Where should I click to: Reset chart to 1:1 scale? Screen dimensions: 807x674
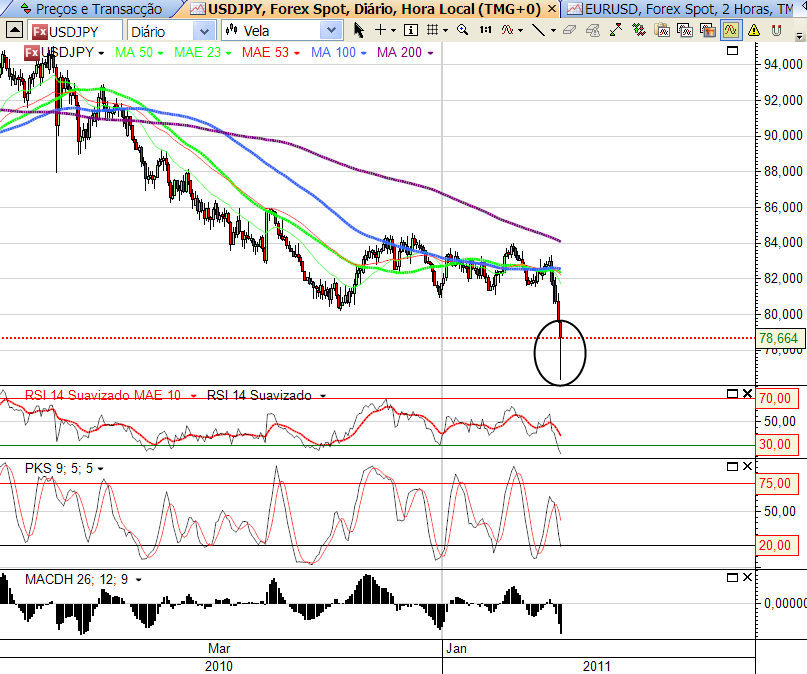pyautogui.click(x=485, y=30)
